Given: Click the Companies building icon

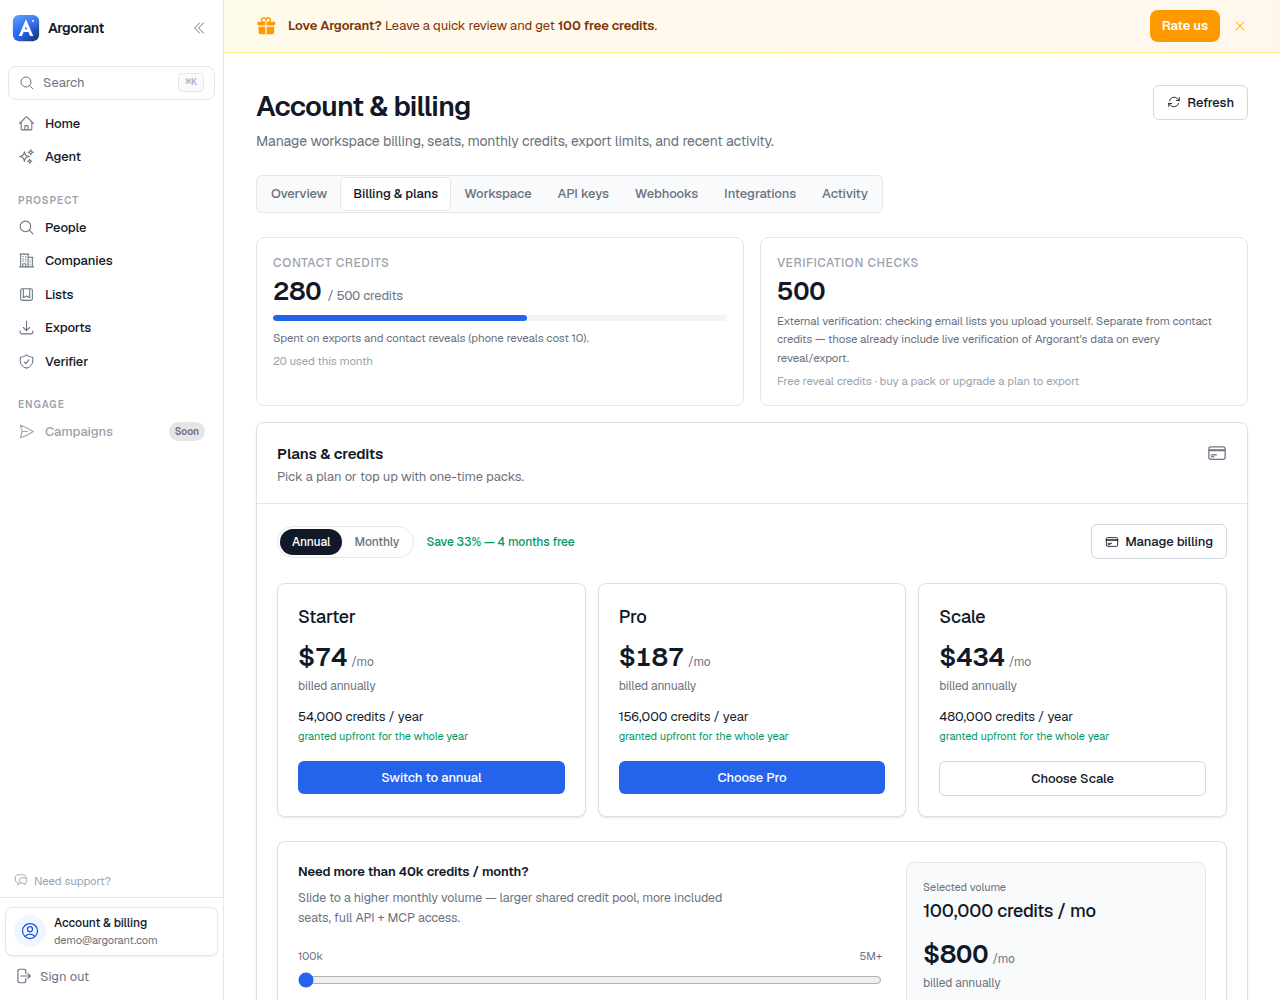Looking at the screenshot, I should [27, 261].
